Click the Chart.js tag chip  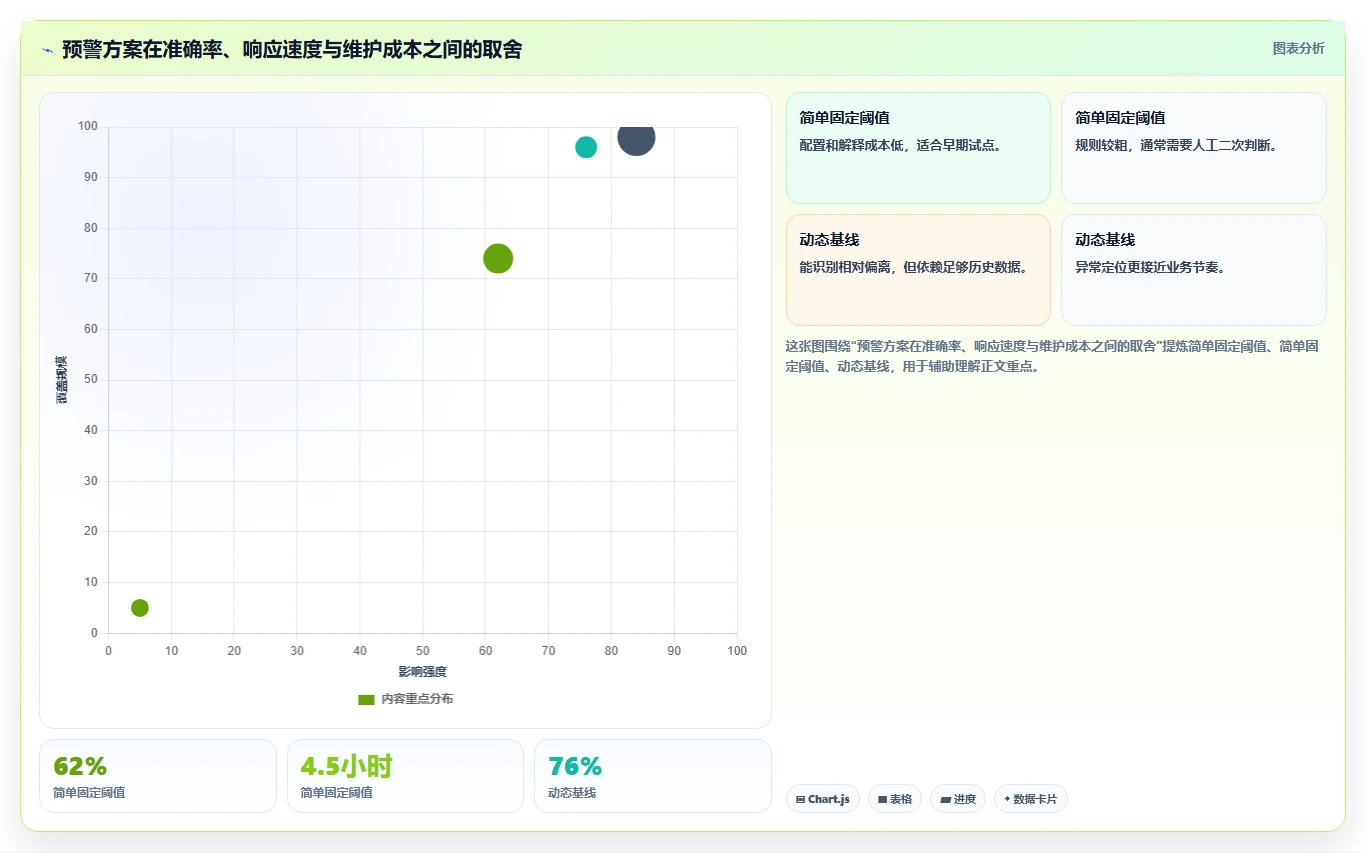click(x=823, y=799)
